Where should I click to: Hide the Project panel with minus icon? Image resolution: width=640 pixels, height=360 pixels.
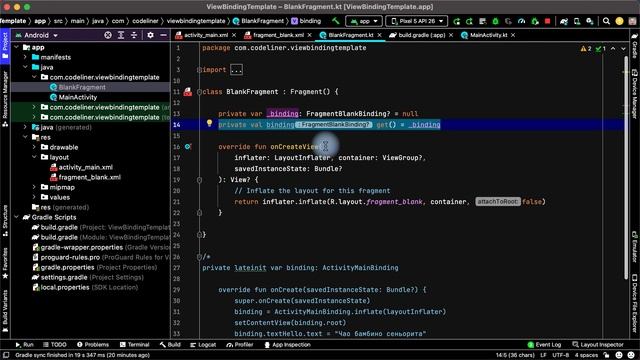(163, 35)
